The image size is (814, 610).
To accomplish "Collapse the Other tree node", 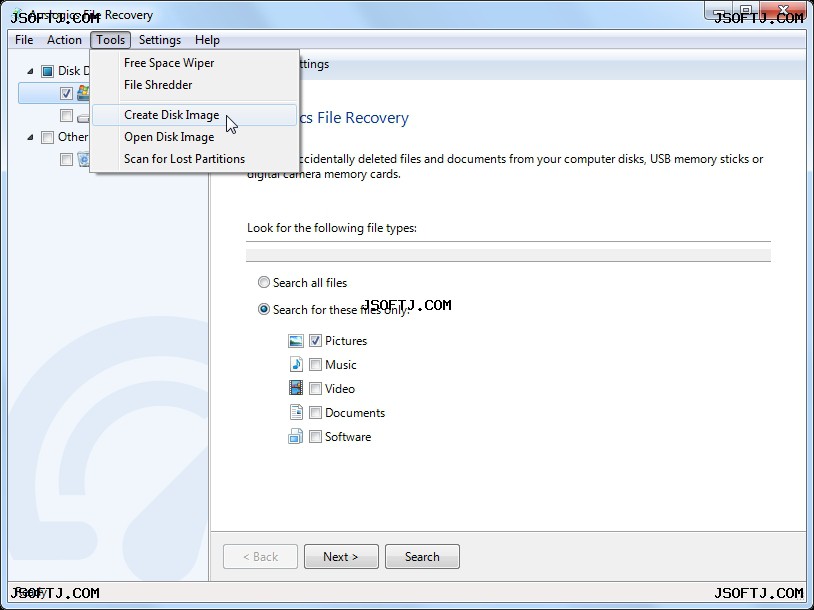I will coord(30,138).
